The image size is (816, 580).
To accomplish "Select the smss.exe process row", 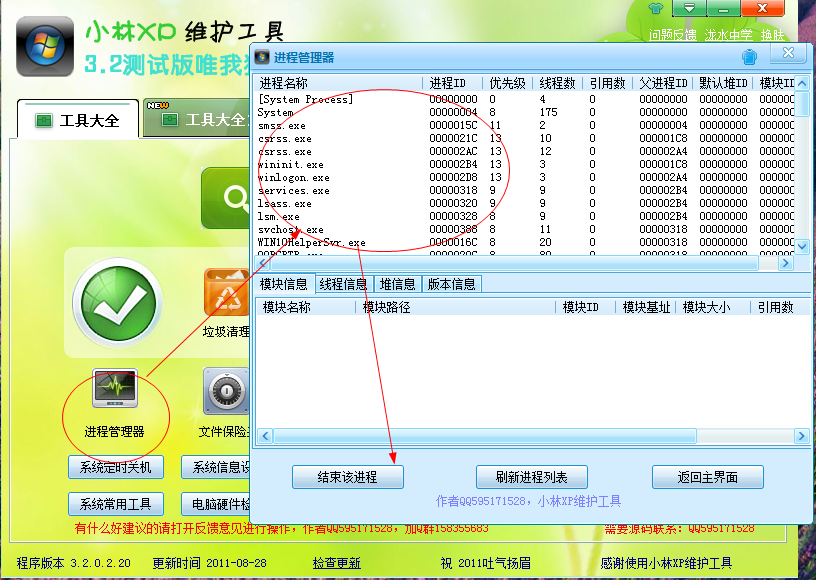I will coord(525,125).
